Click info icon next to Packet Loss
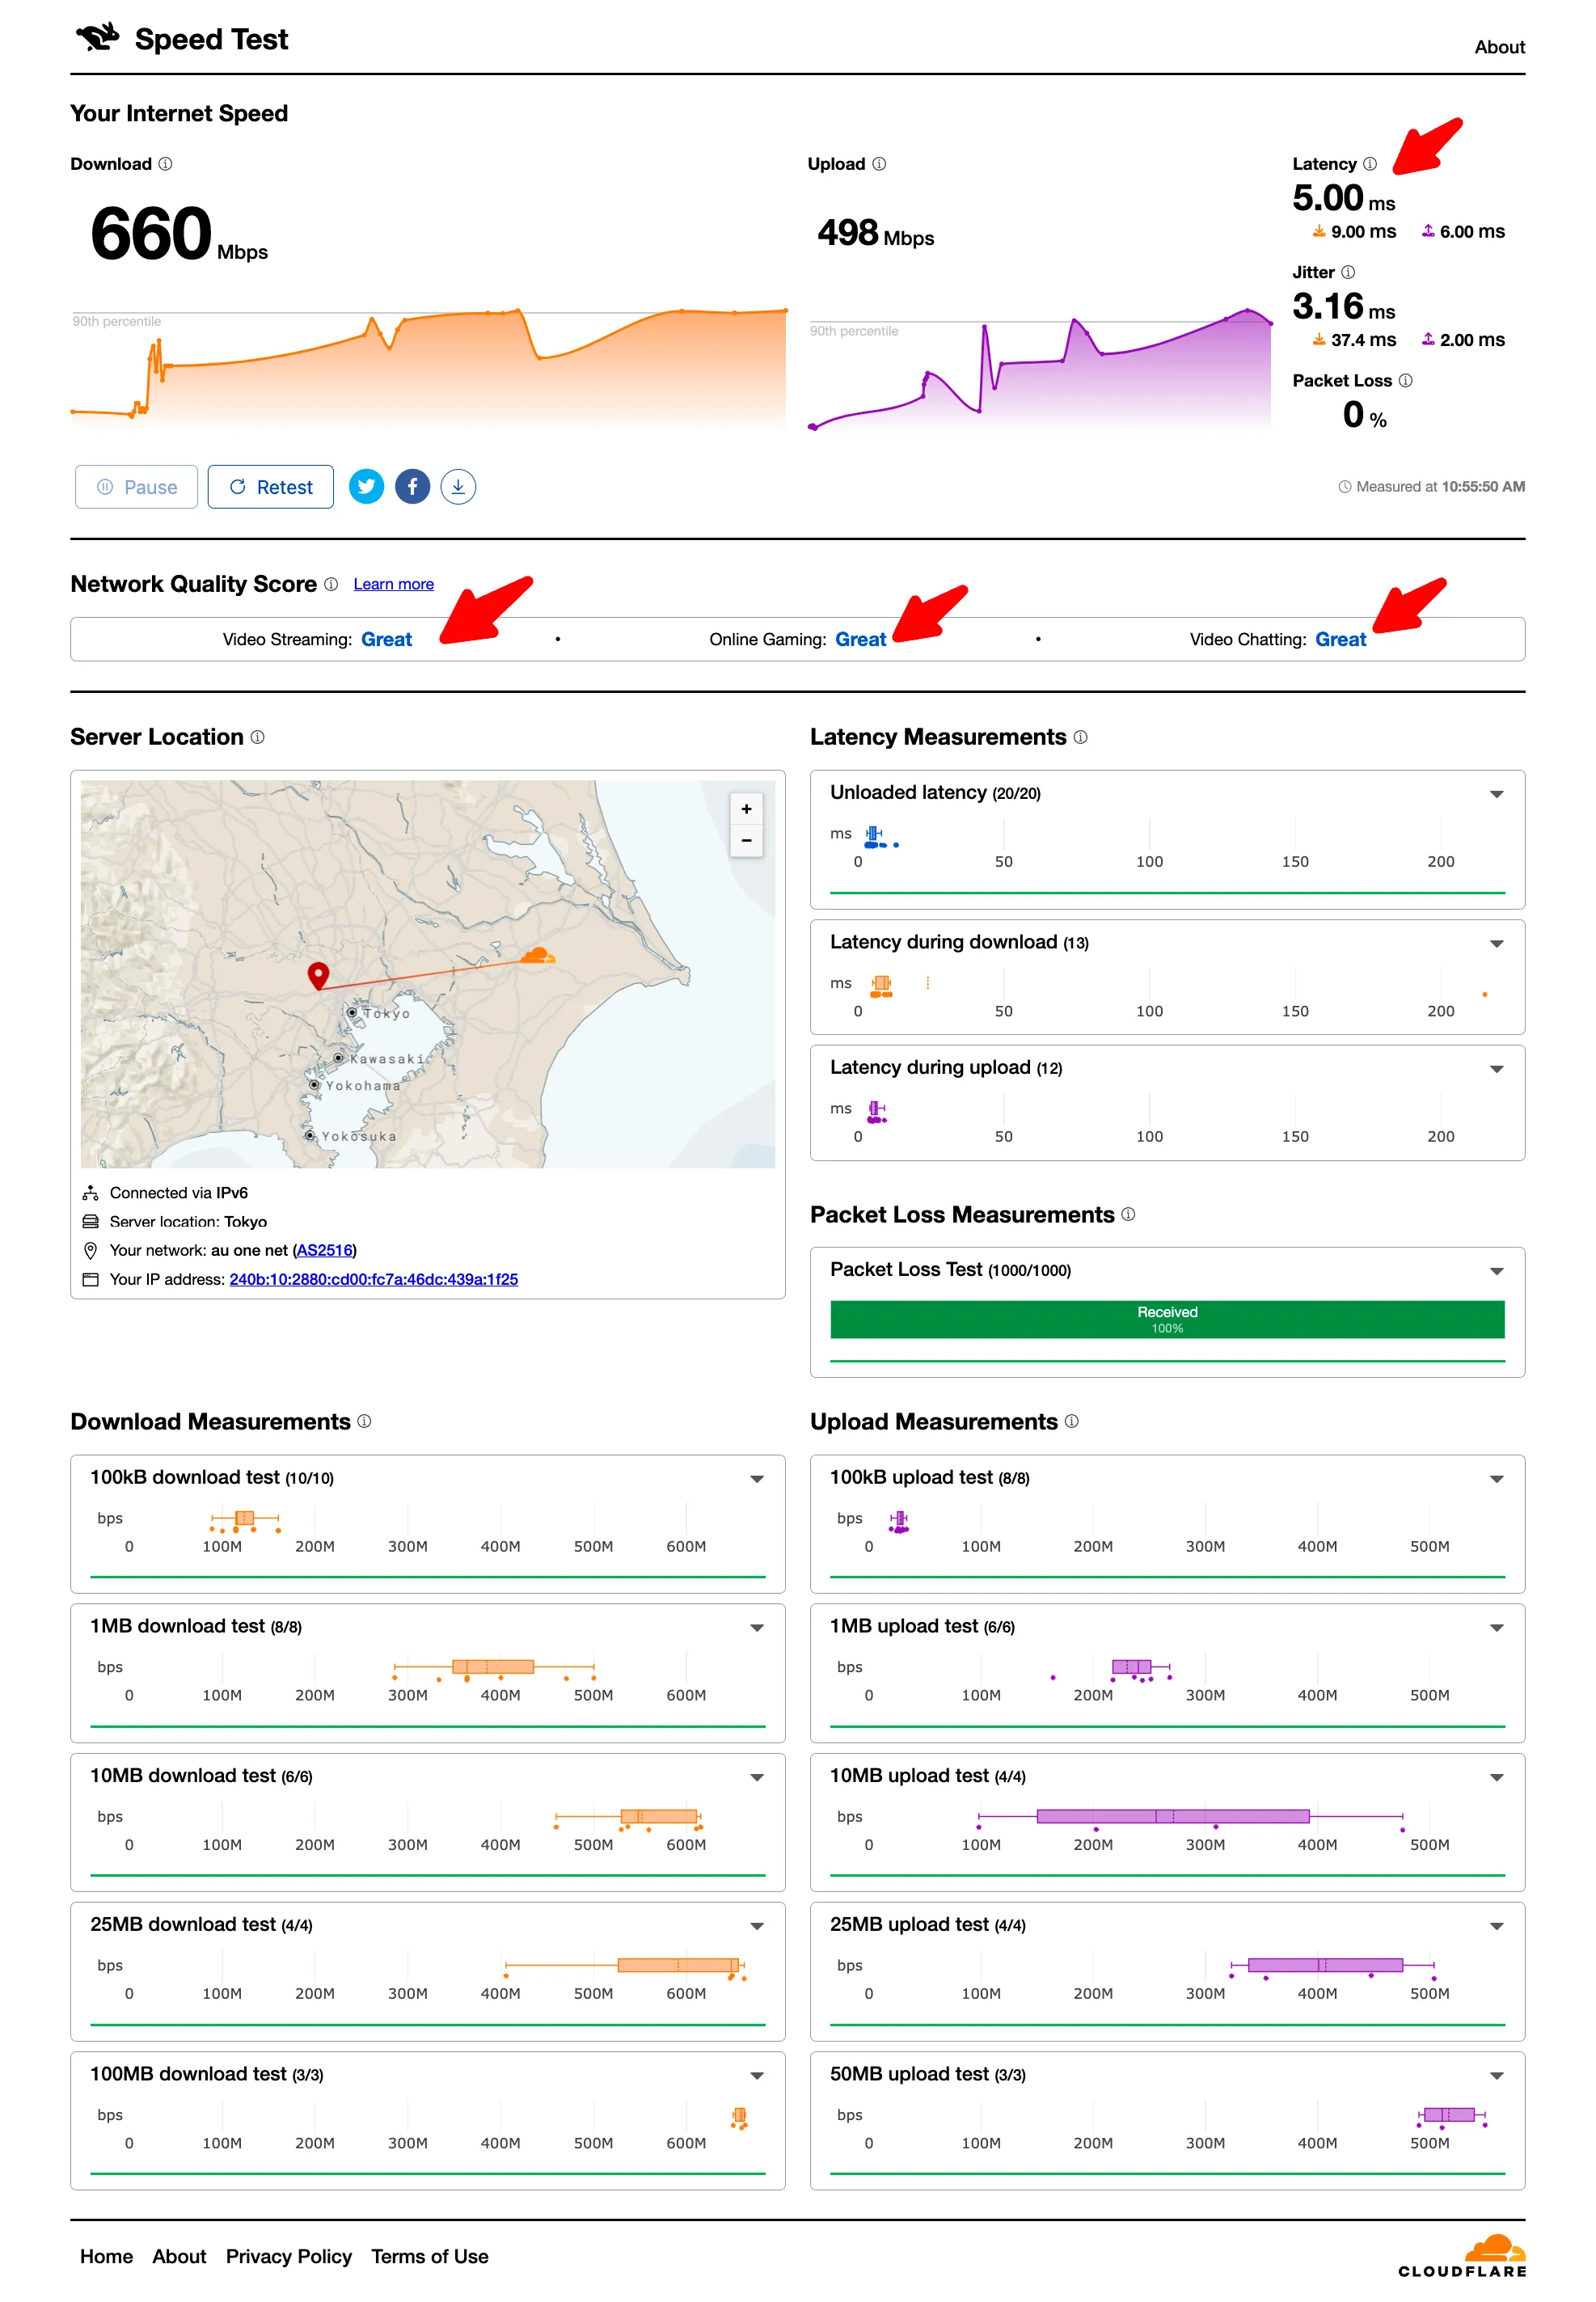1596x2302 pixels. [x=1405, y=381]
